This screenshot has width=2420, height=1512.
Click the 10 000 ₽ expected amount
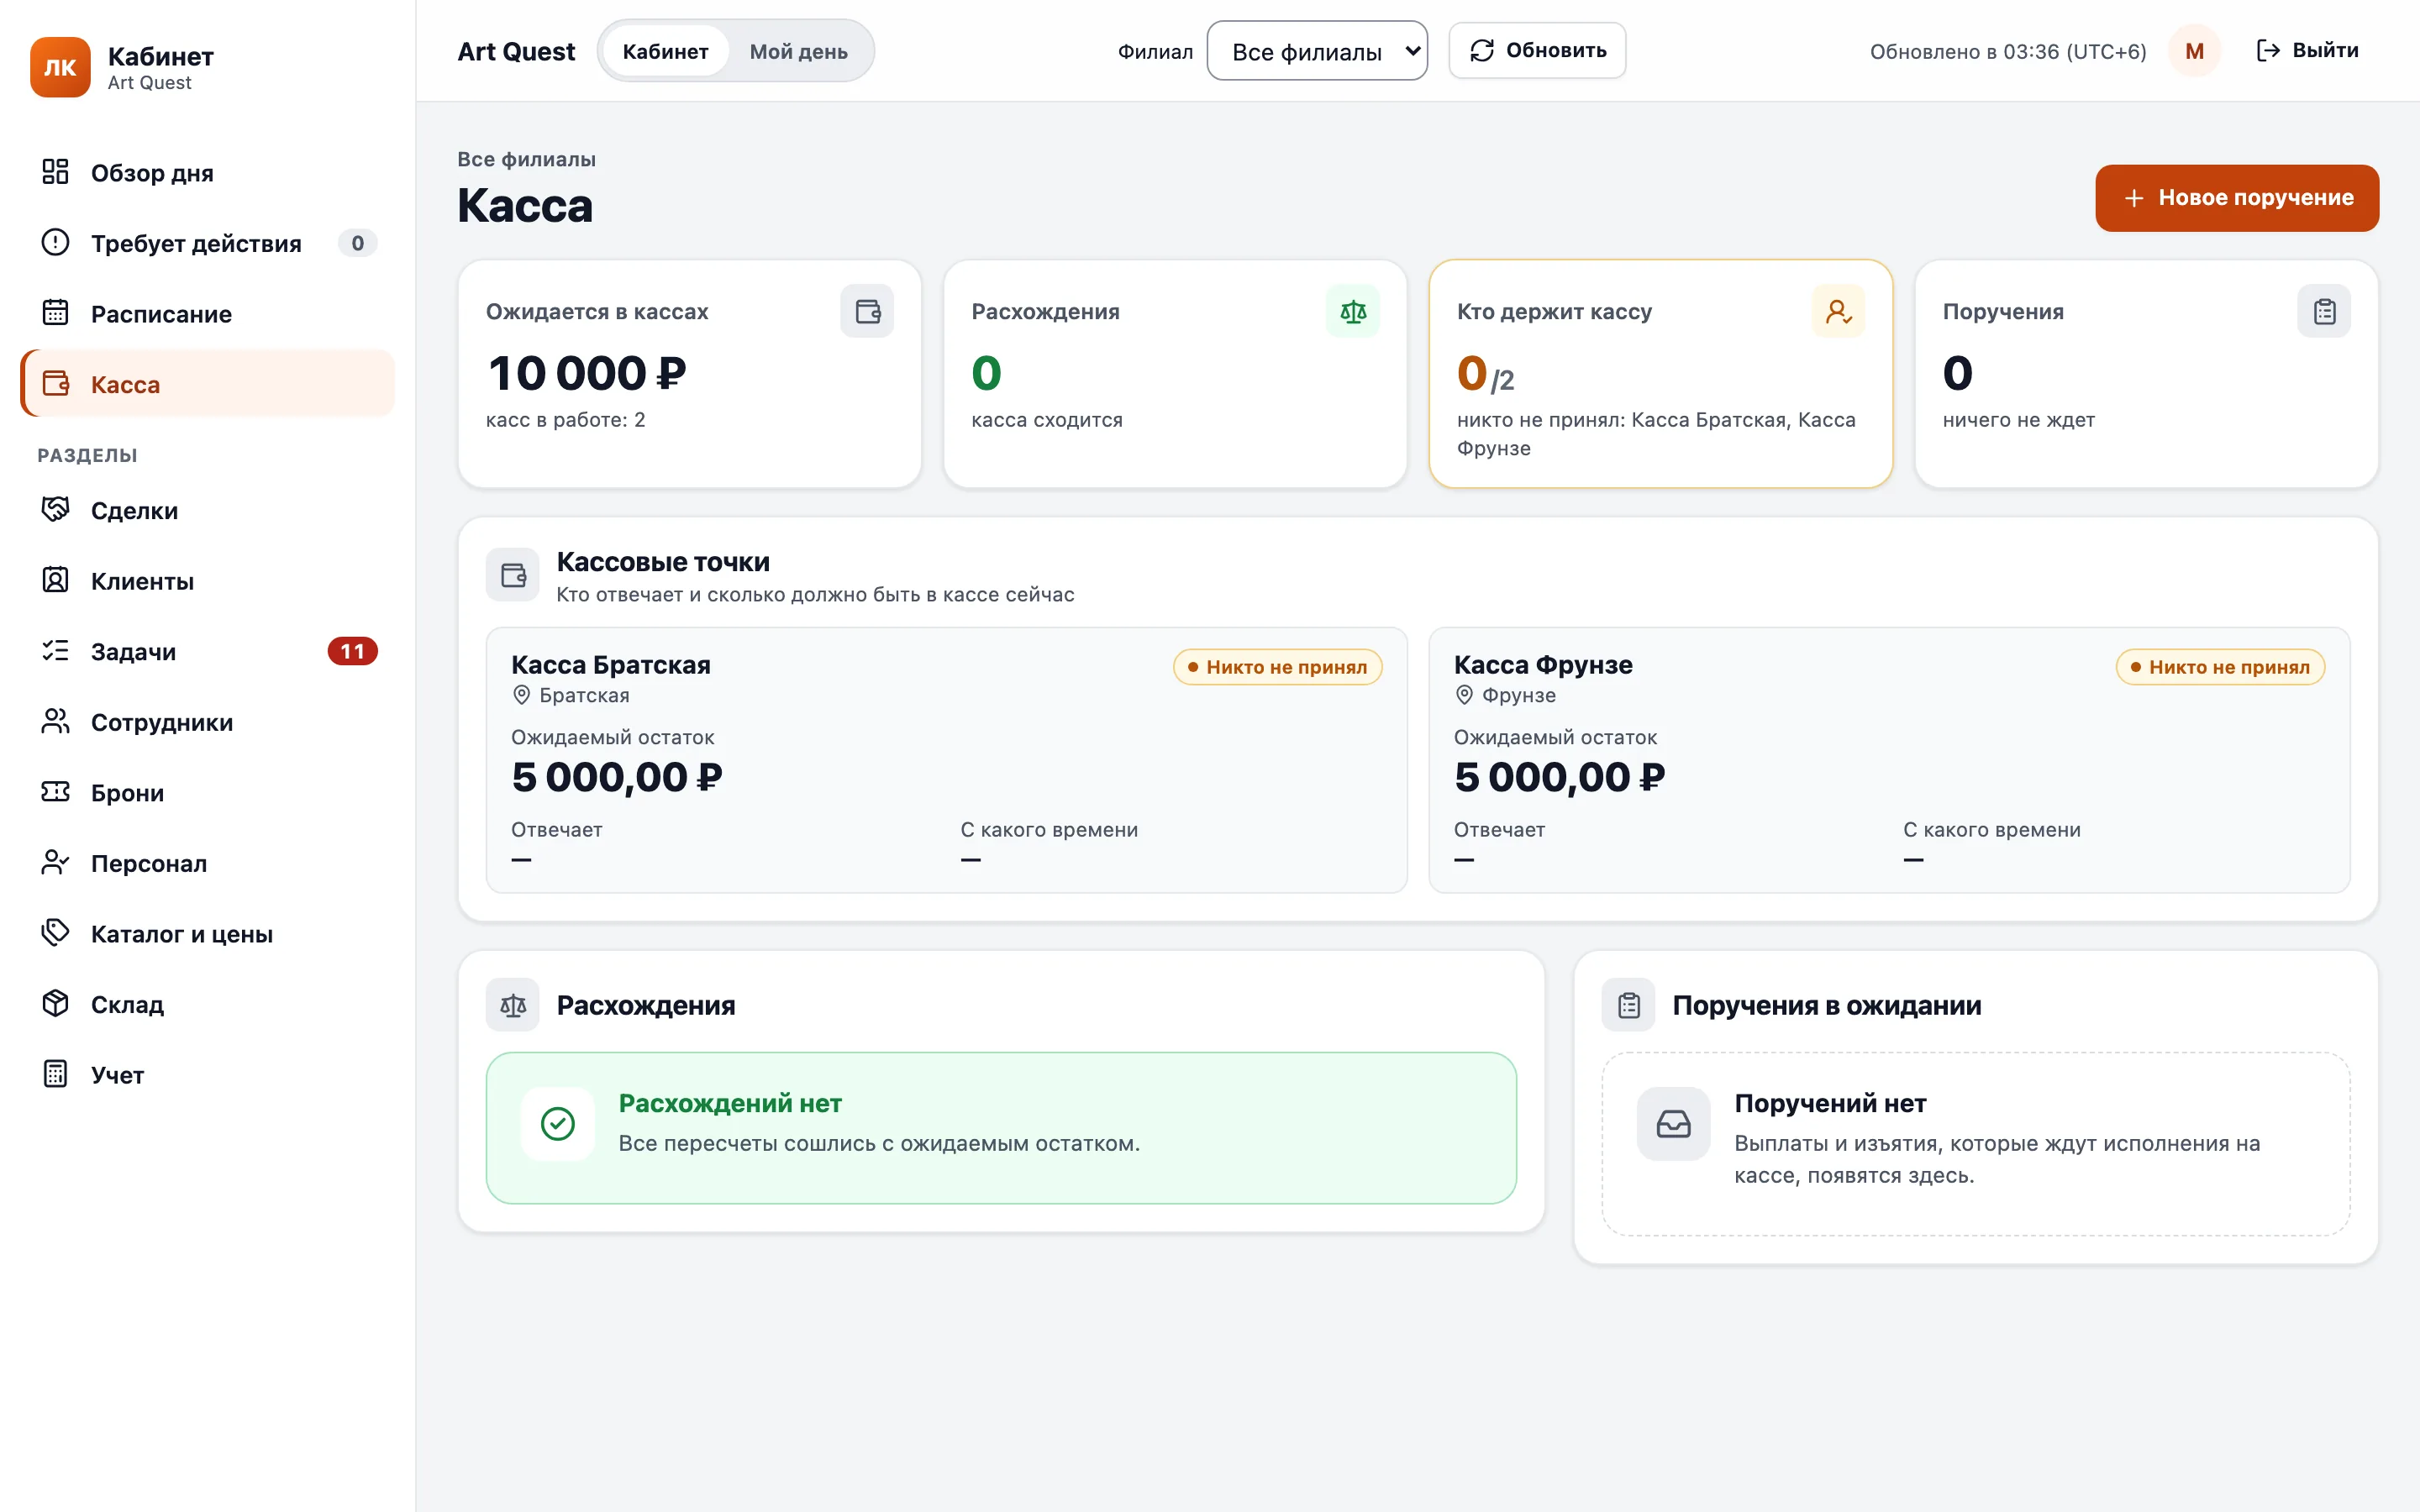point(586,373)
